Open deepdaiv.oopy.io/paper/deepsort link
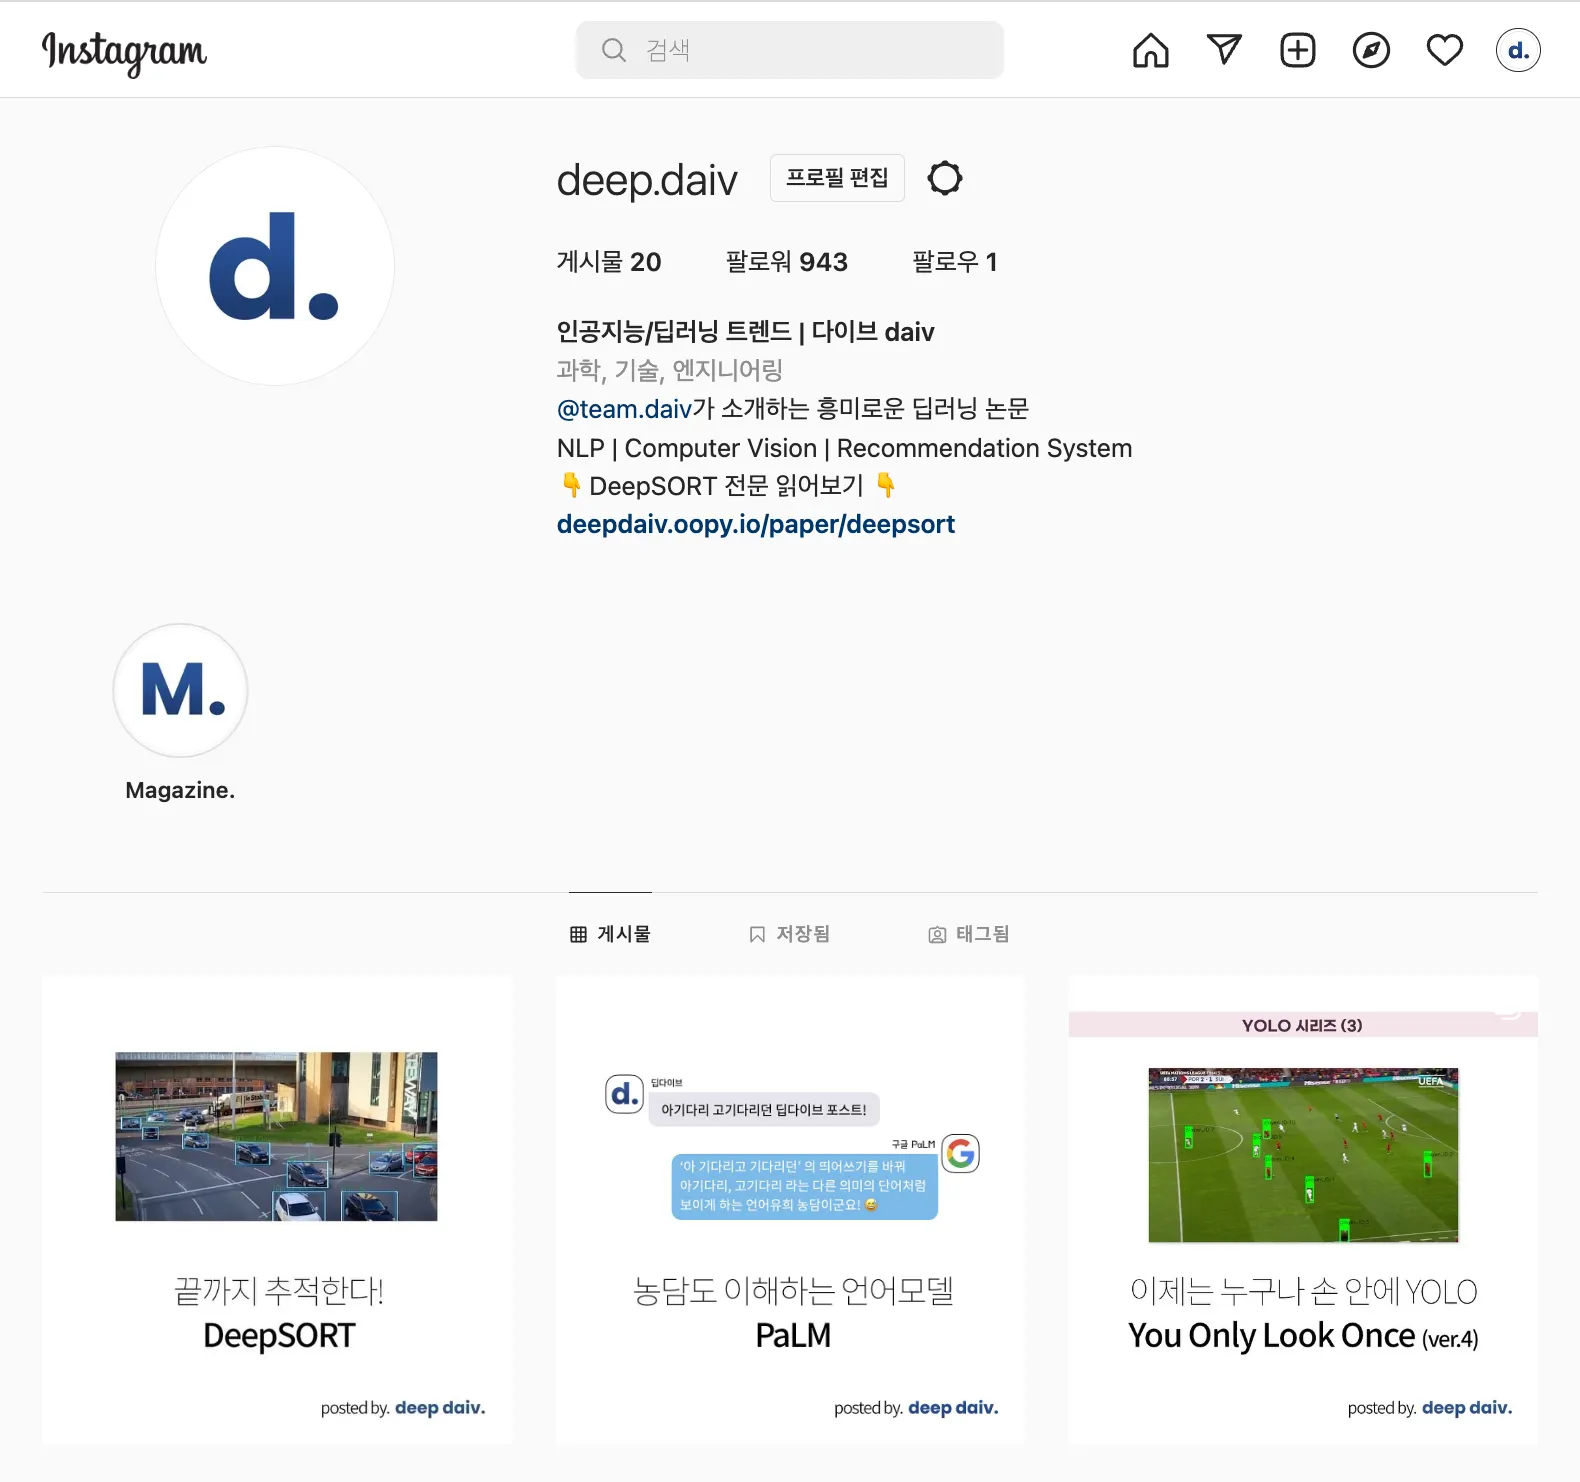 [x=756, y=524]
